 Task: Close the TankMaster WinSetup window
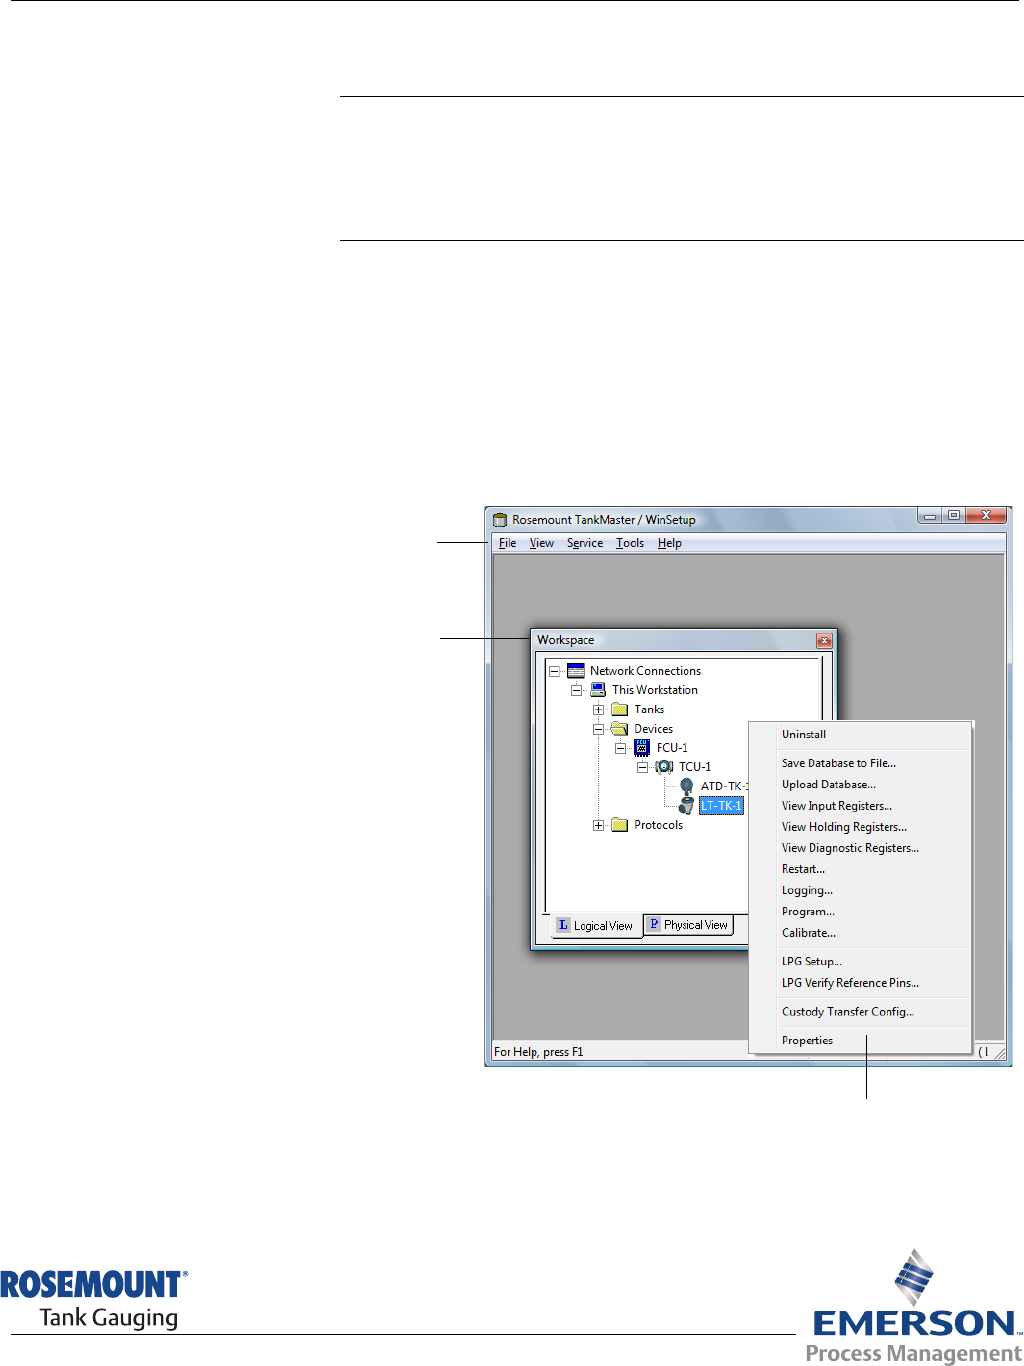(x=986, y=516)
